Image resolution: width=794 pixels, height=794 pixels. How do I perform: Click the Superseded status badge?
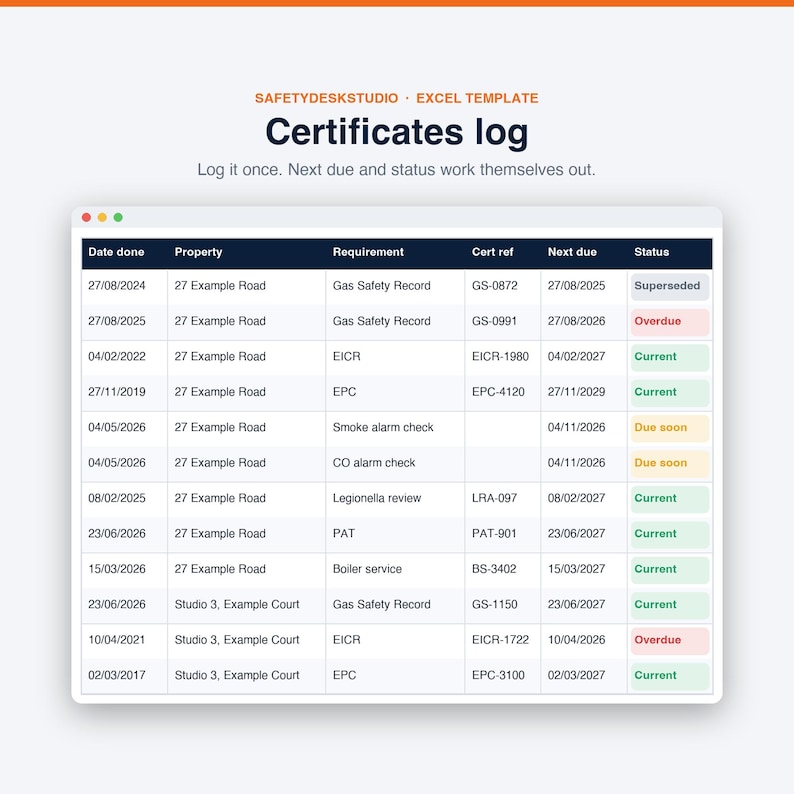point(669,287)
